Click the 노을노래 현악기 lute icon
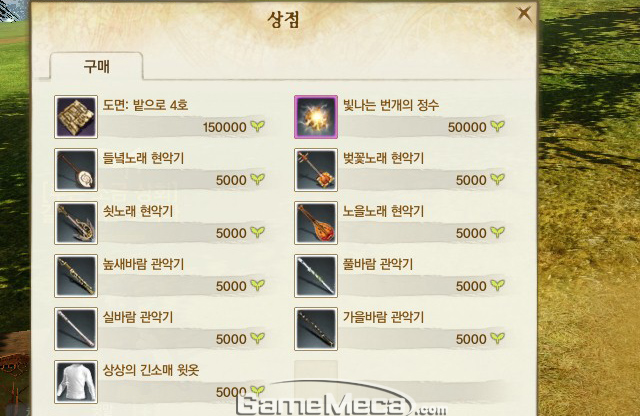 [x=316, y=223]
